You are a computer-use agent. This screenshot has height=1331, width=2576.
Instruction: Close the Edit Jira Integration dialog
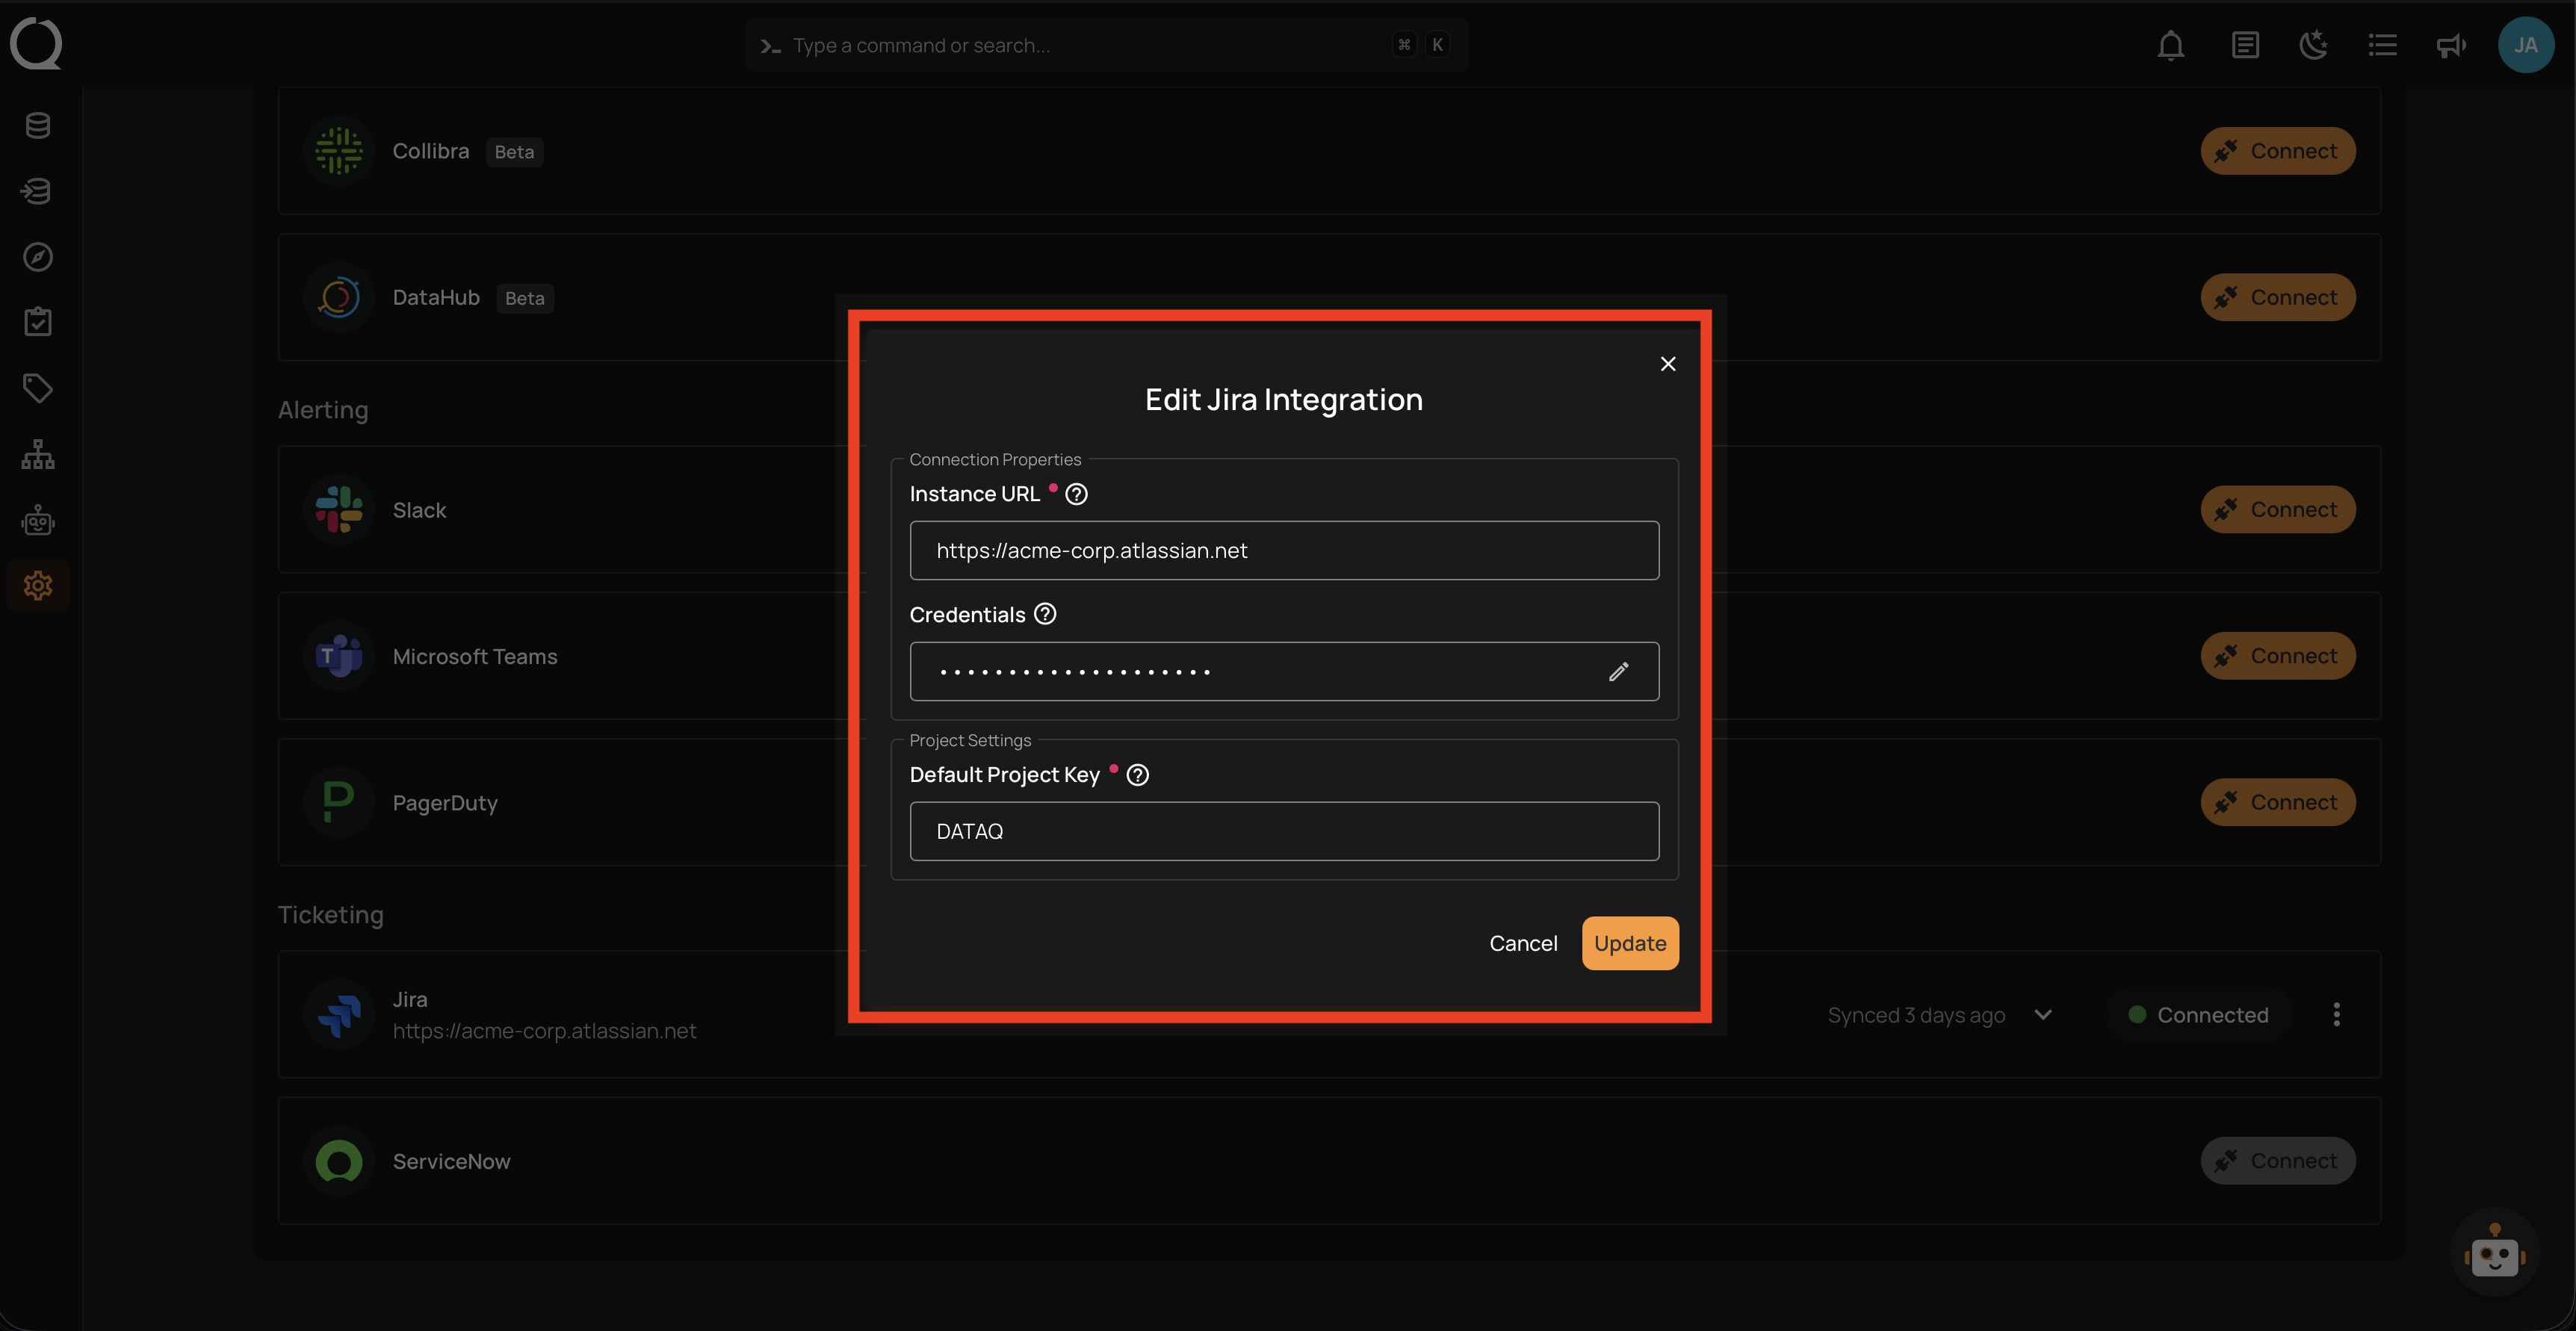pyautogui.click(x=1668, y=364)
